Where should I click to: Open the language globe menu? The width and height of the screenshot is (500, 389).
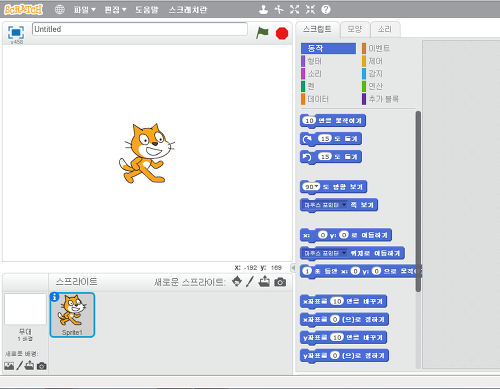click(60, 9)
